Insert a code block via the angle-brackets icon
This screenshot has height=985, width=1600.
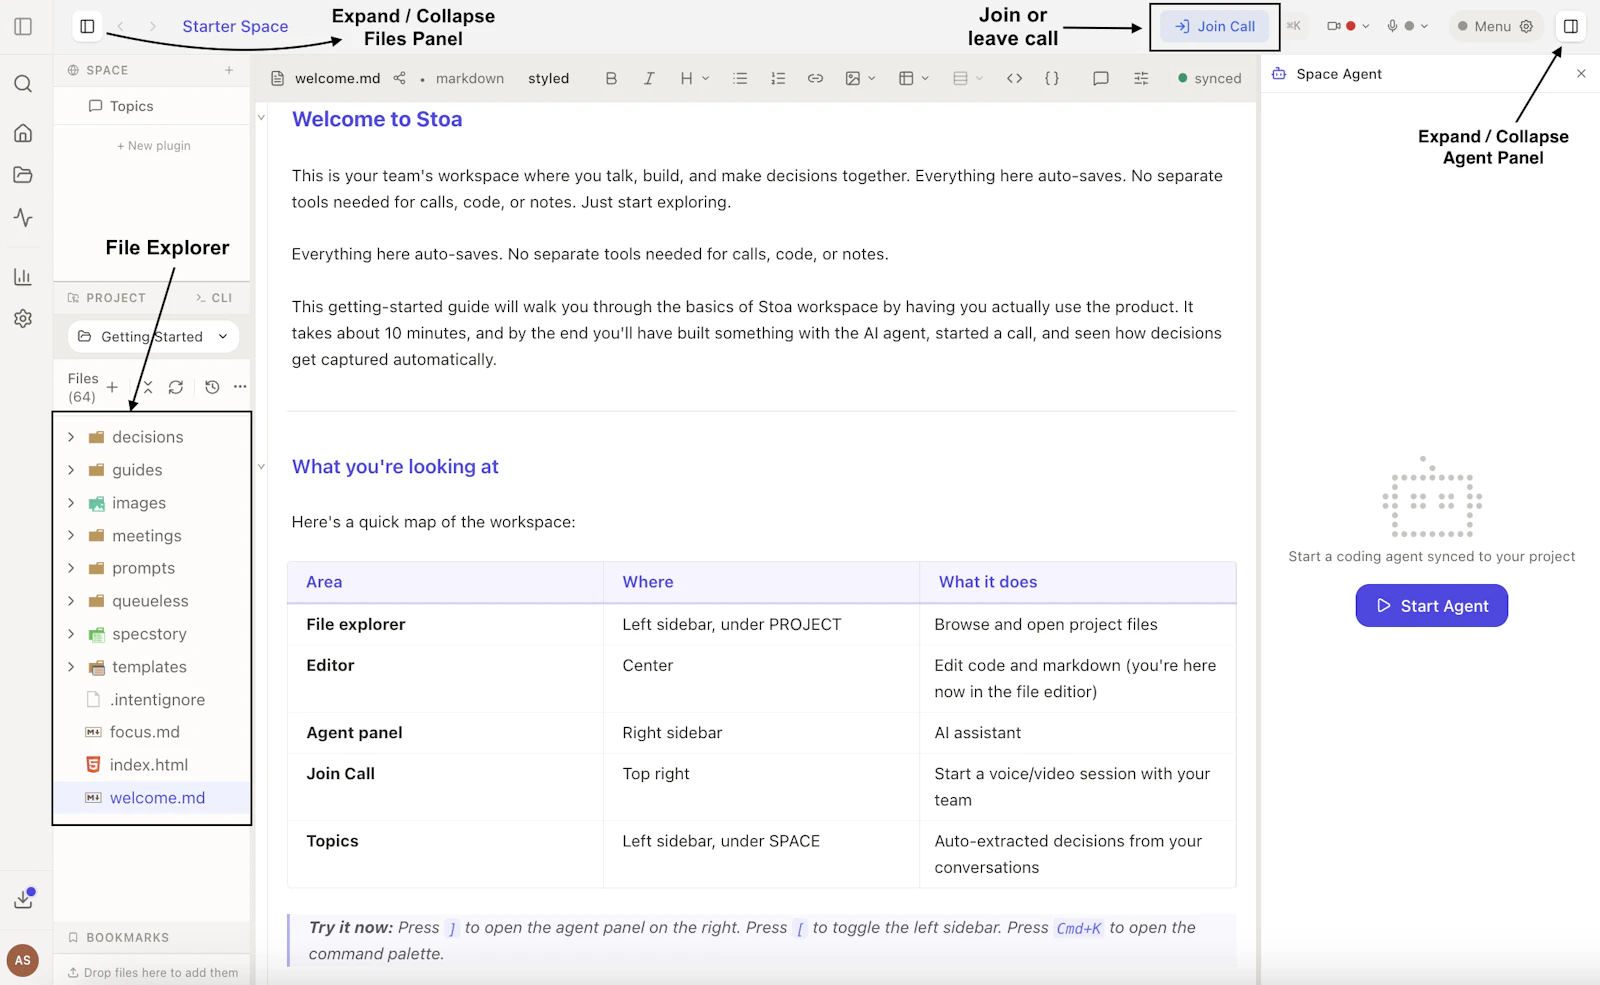(x=1014, y=78)
